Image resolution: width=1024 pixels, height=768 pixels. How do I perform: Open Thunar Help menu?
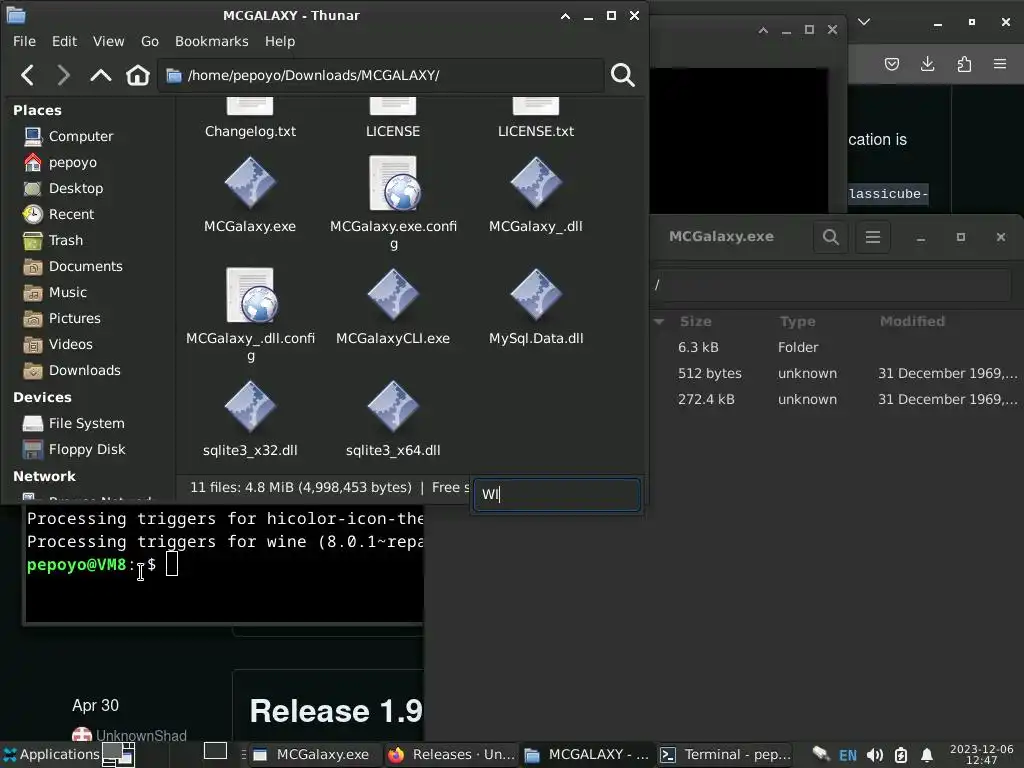(x=280, y=41)
